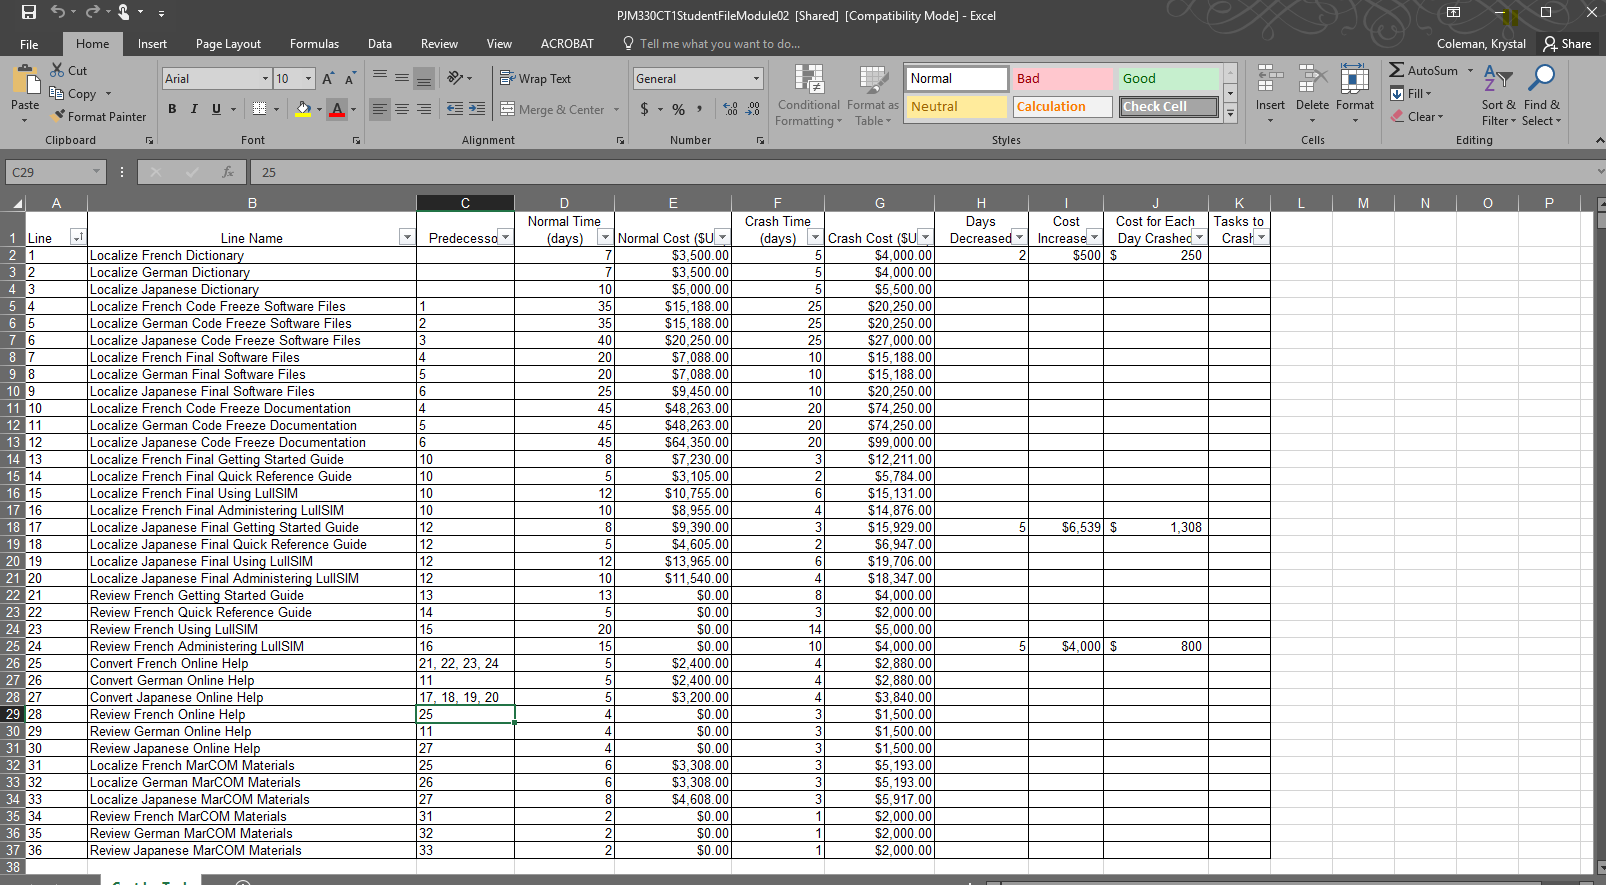The image size is (1606, 885).
Task: Toggle Wrap Text on selected cell
Action: tap(536, 78)
